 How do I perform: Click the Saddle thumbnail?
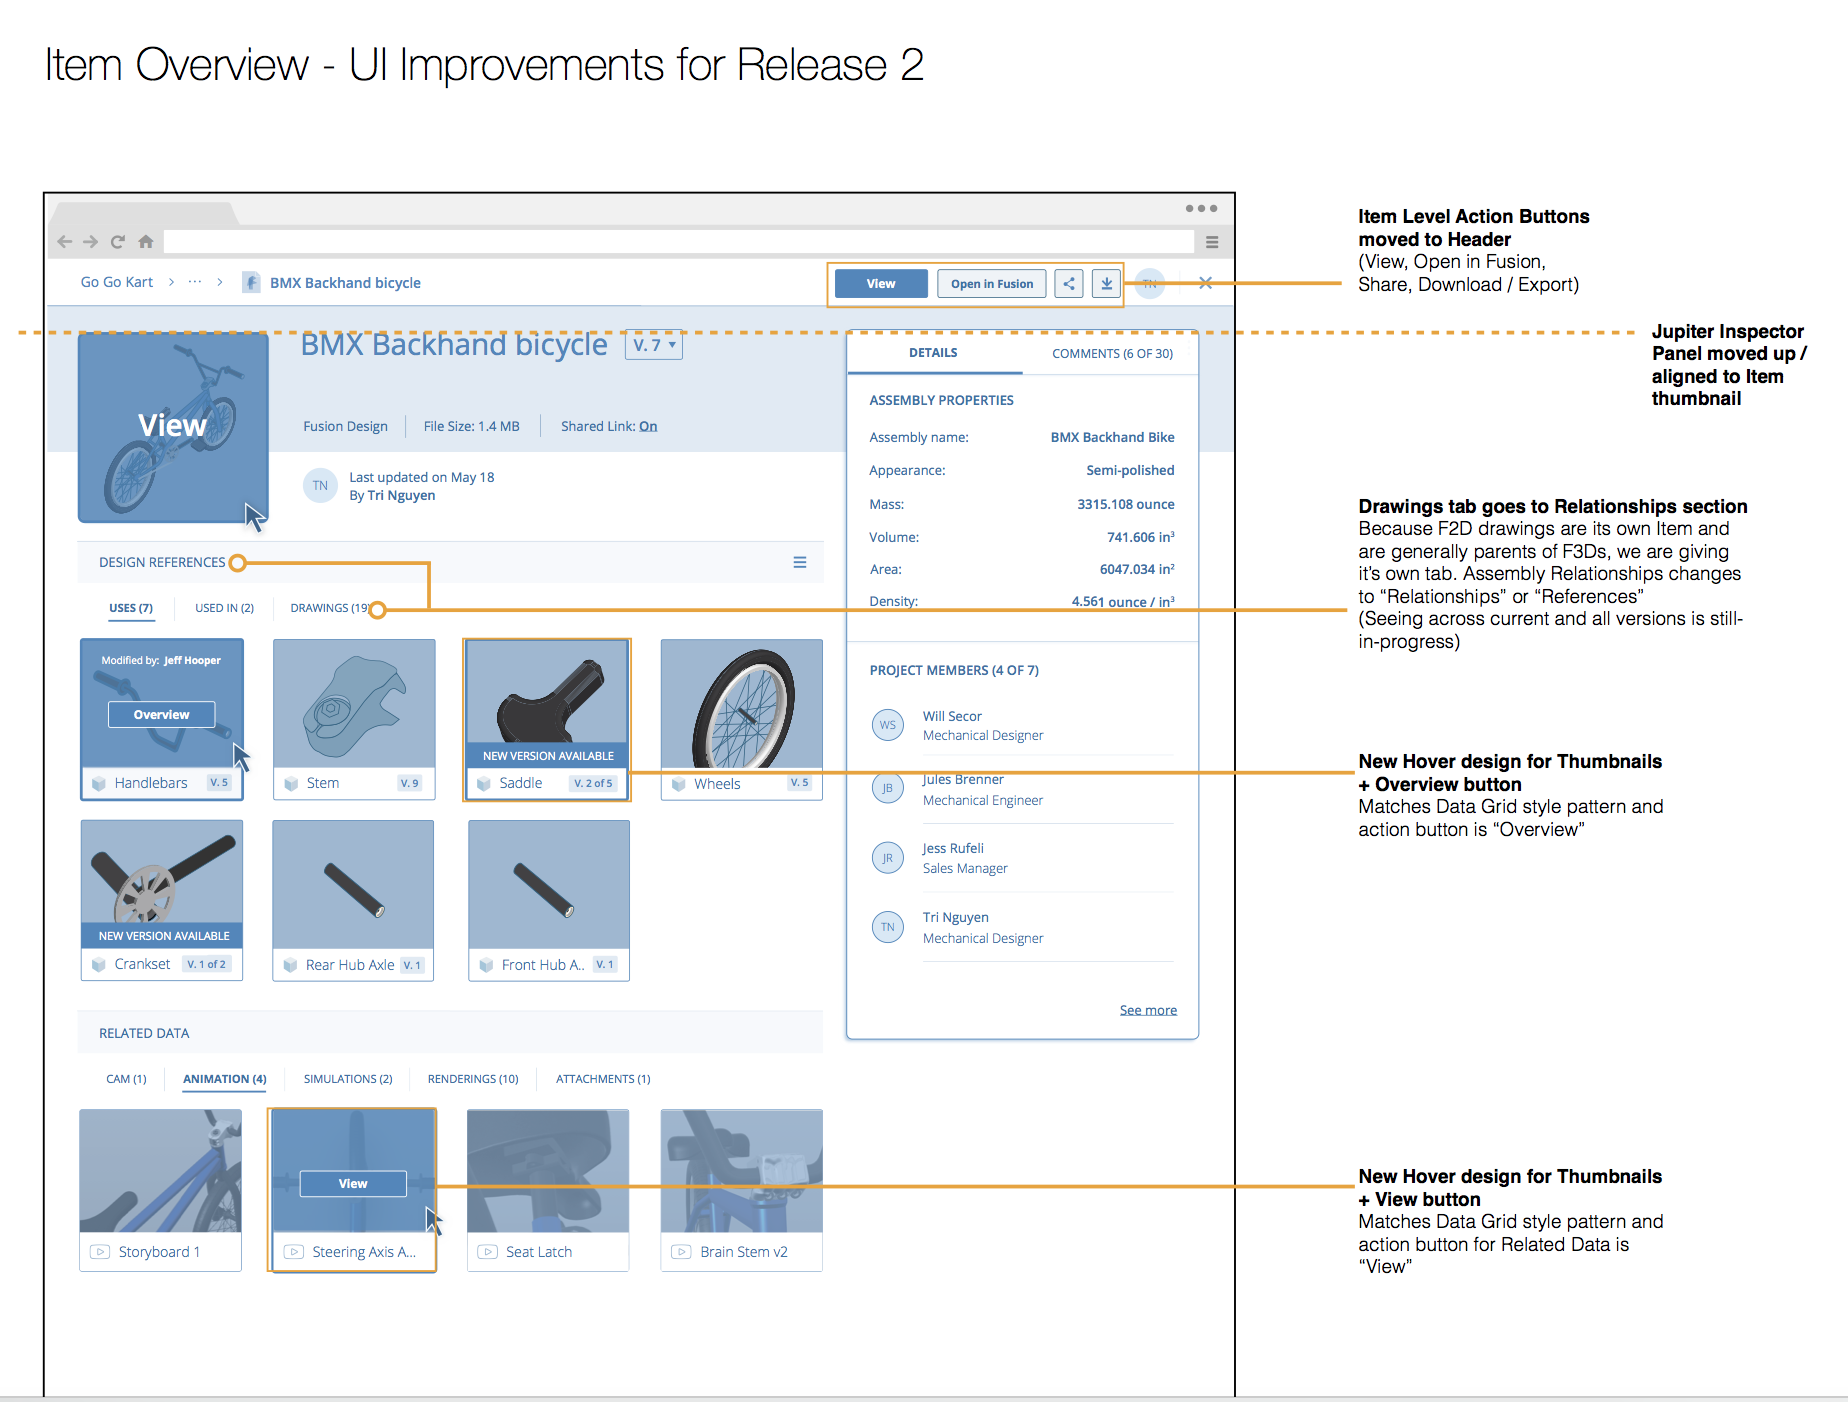pyautogui.click(x=548, y=719)
